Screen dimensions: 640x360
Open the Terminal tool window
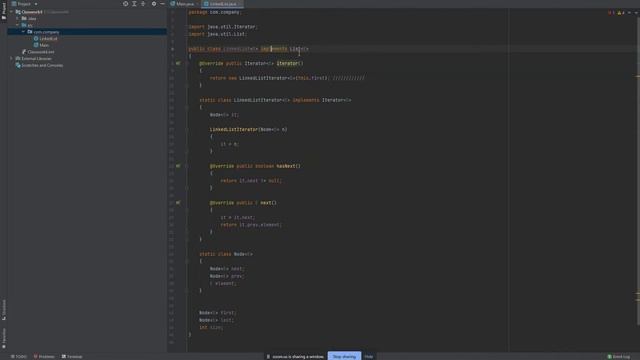[x=72, y=356]
